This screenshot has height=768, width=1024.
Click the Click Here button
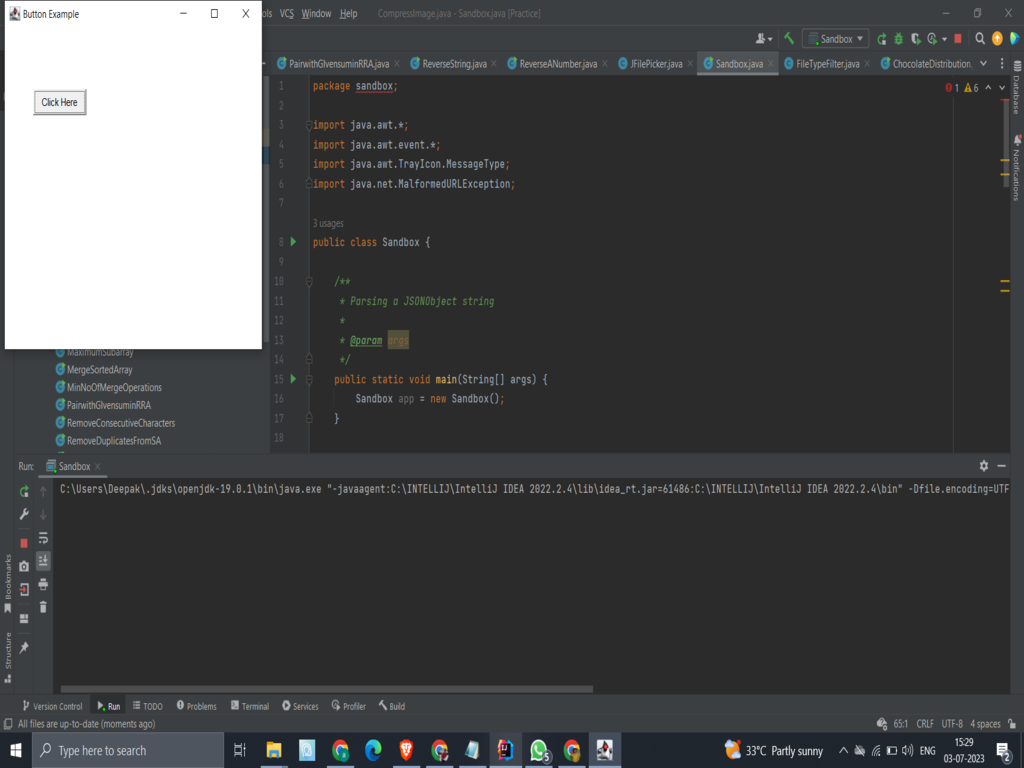(59, 102)
